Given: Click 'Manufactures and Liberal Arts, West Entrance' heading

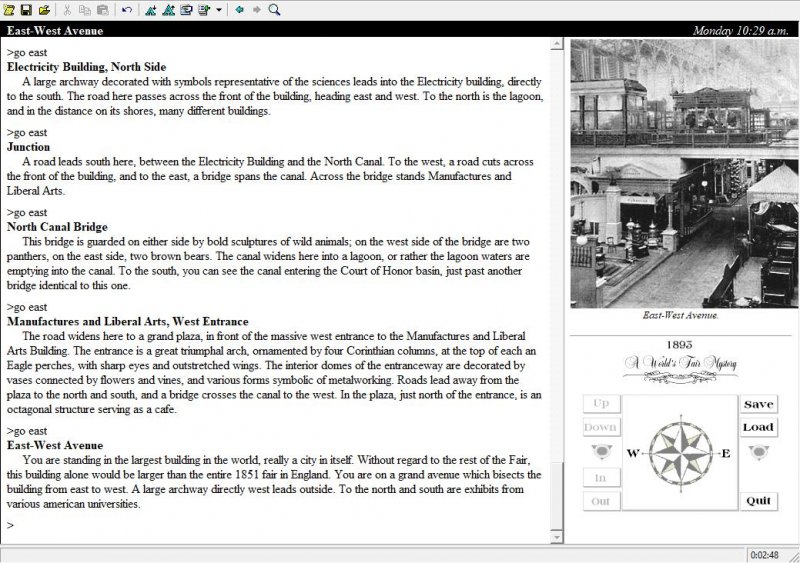Looking at the screenshot, I should (x=128, y=322).
